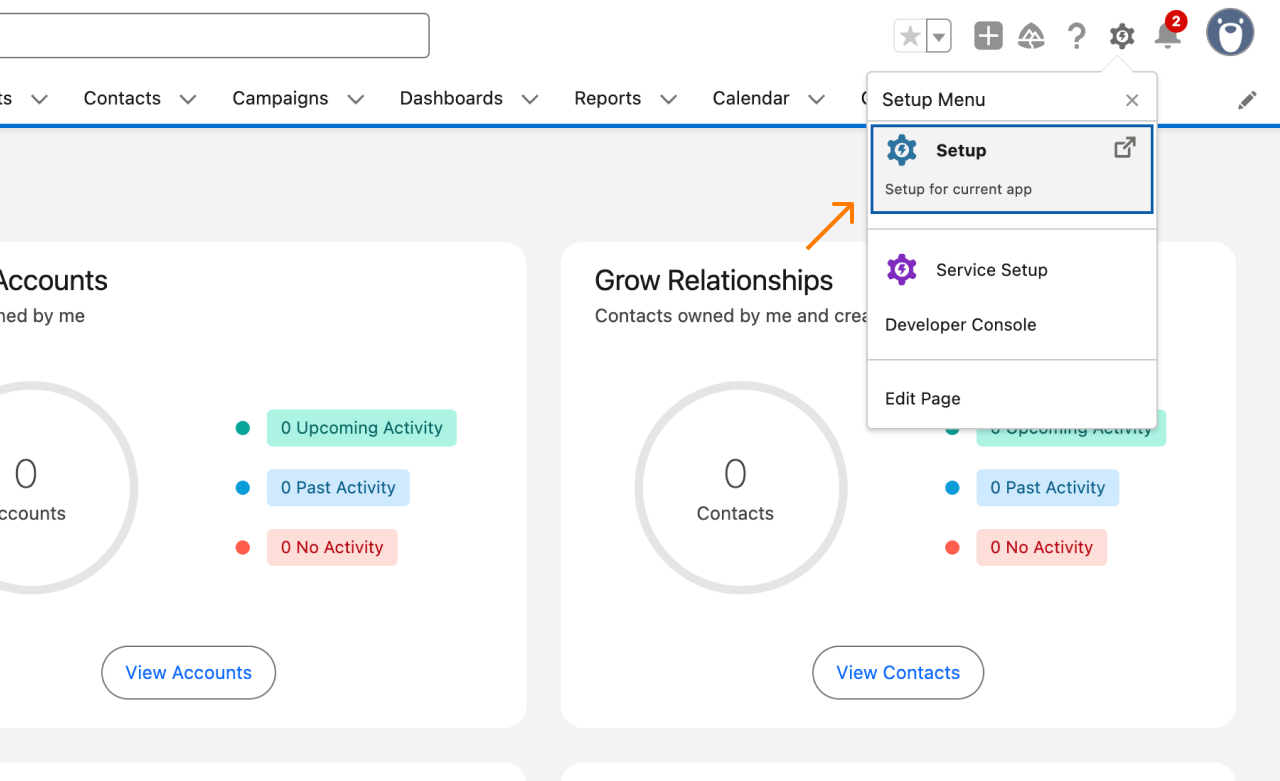Viewport: 1280px width, 781px height.
Task: Choose Edit Page in Setup Menu
Action: coord(1012,398)
